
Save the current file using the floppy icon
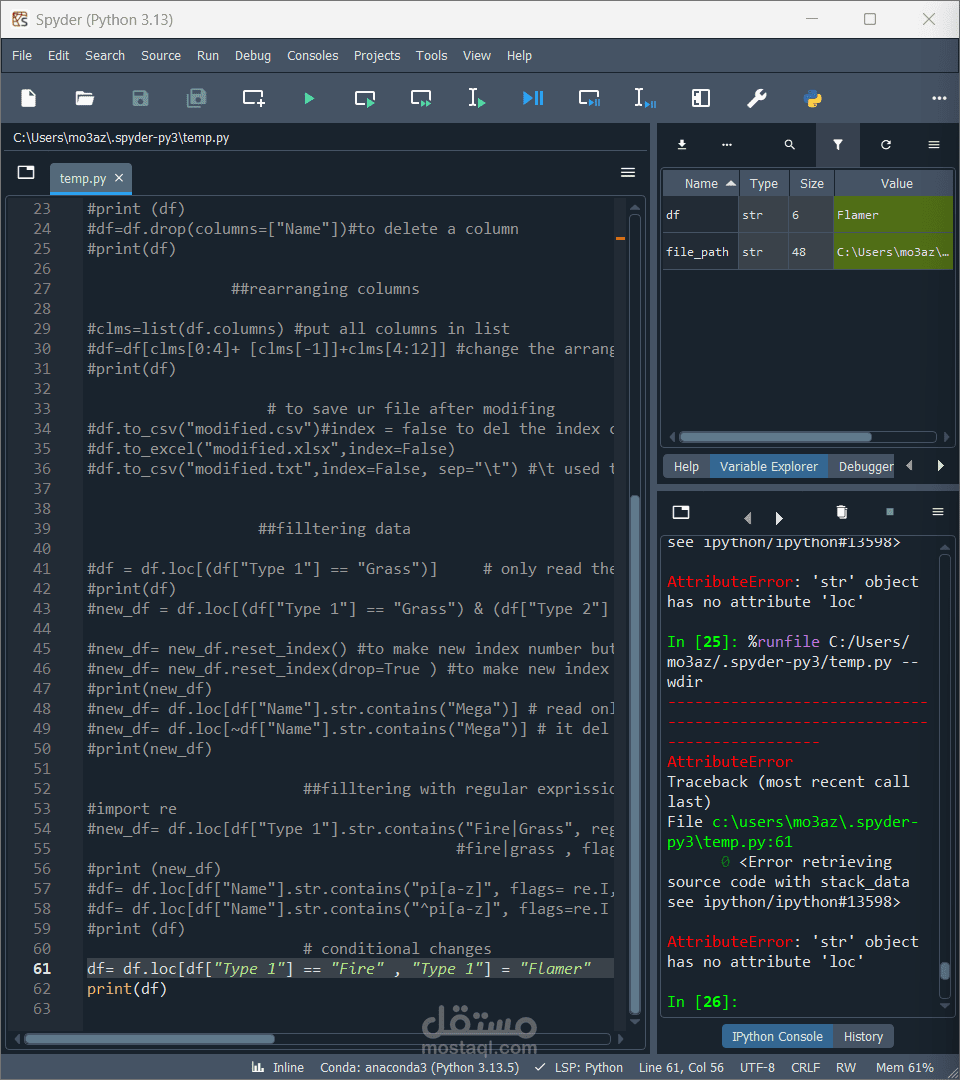(140, 98)
